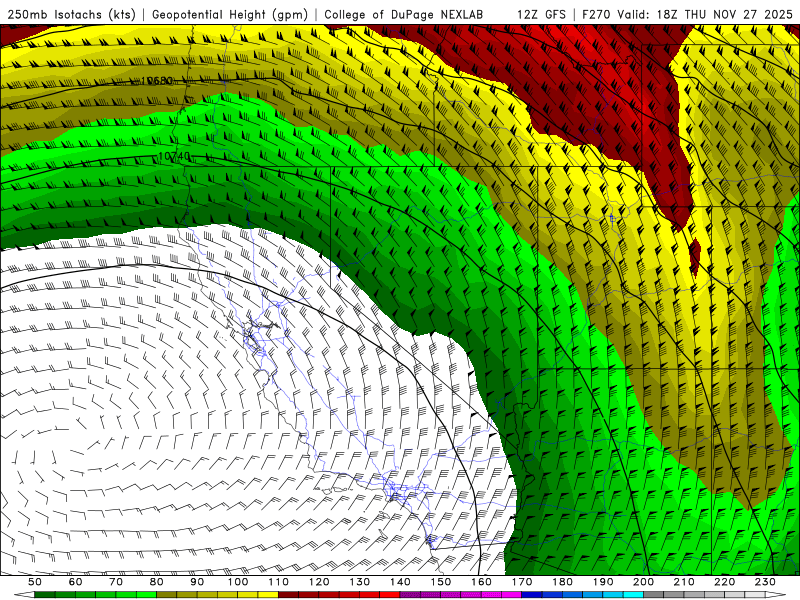Click the 190 value on the color scale
Viewport: 800px width, 600px height.
604,582
